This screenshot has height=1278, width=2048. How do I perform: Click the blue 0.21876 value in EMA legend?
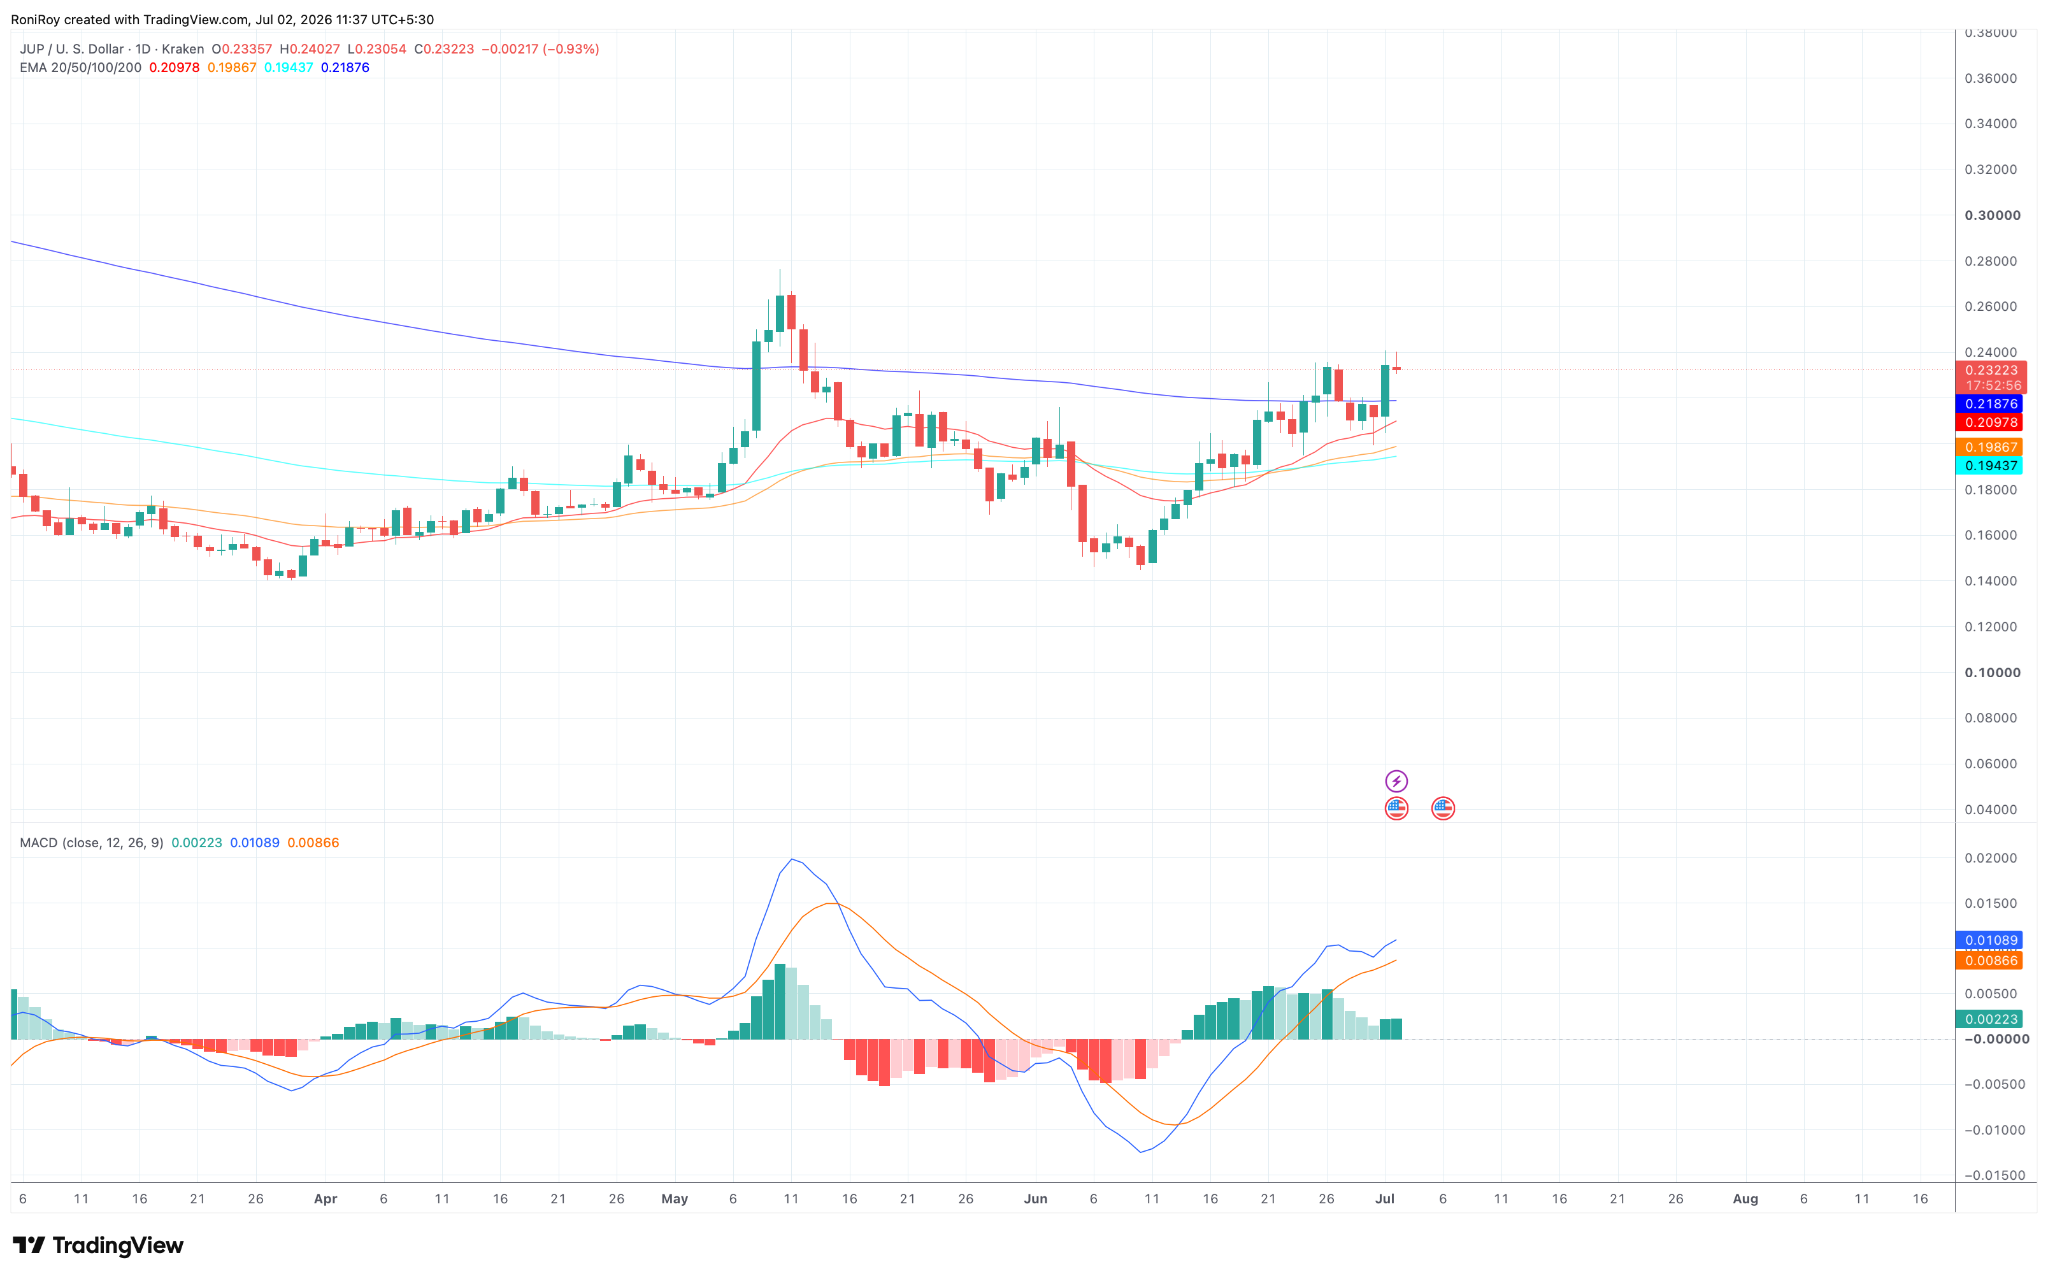click(345, 68)
